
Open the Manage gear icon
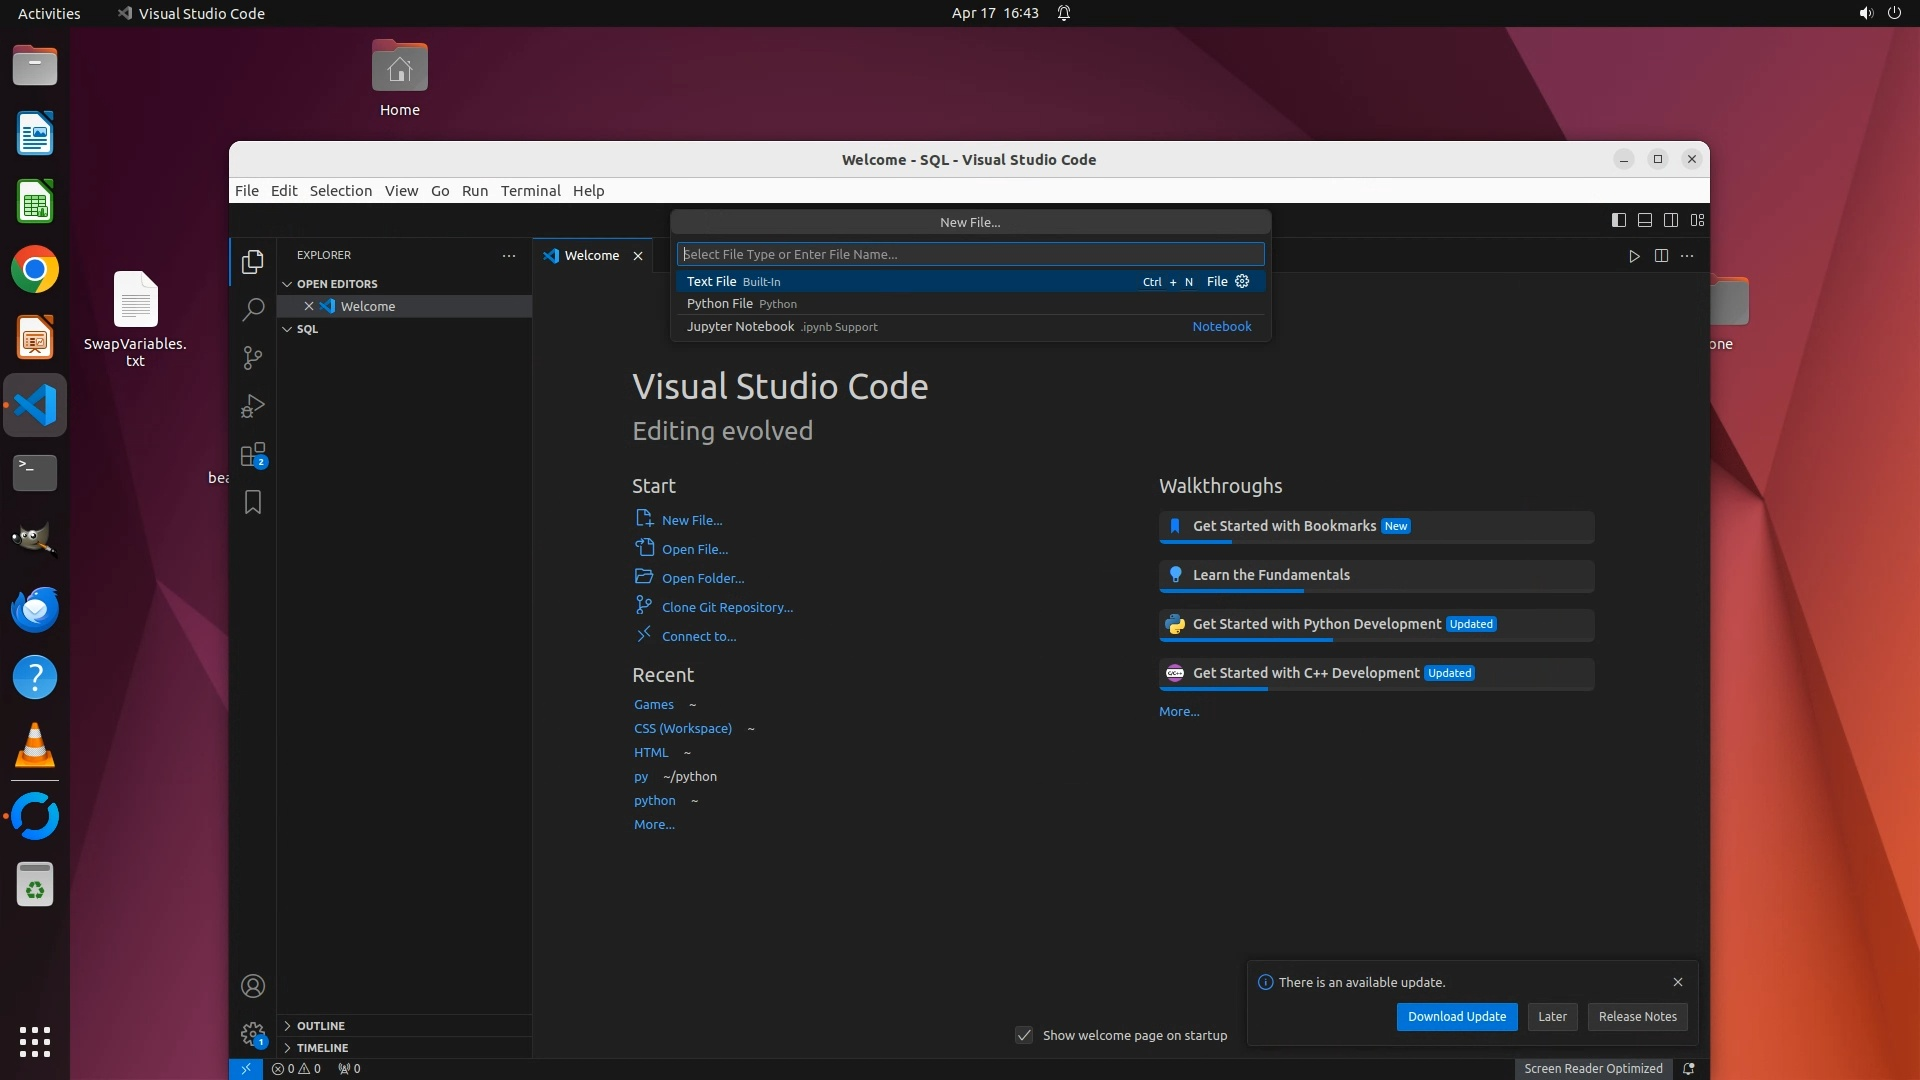[253, 1034]
